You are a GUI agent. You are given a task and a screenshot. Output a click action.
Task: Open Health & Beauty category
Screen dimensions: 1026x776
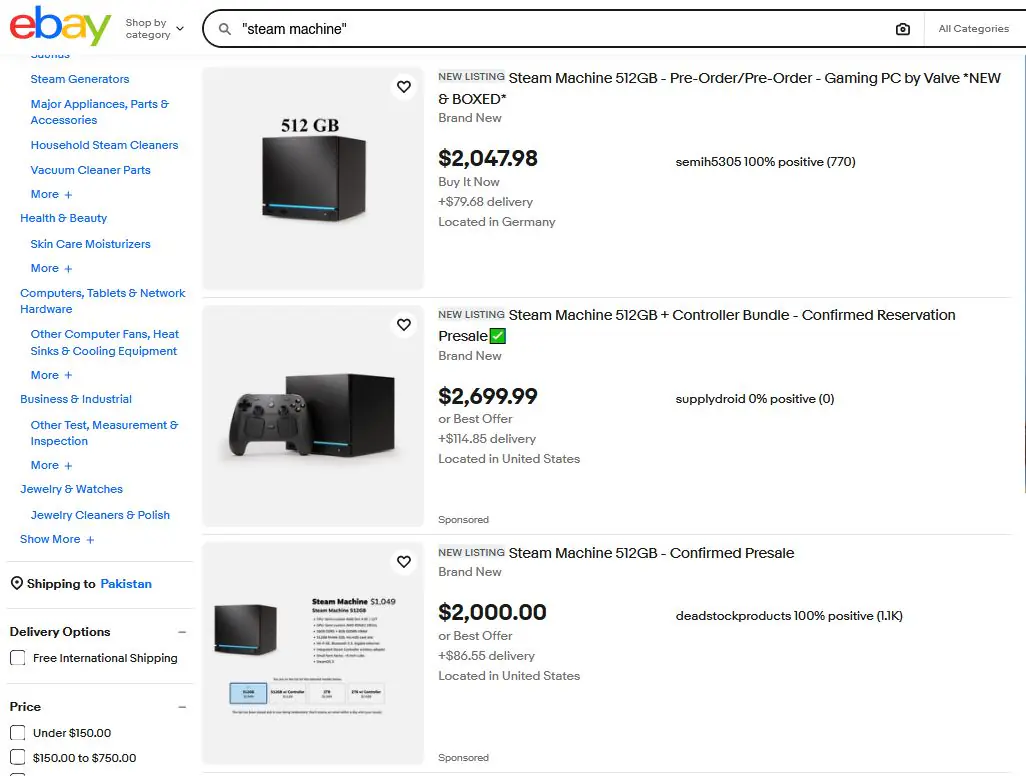point(63,218)
